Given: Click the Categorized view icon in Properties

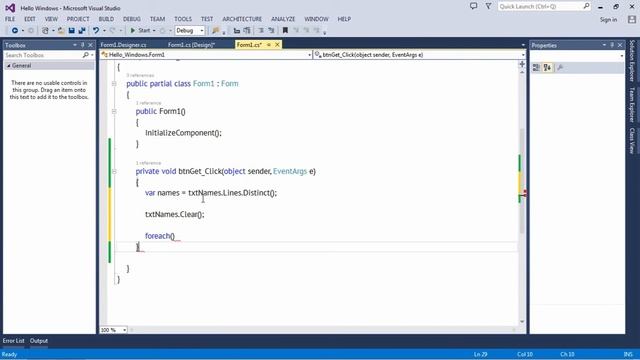Looking at the screenshot, I should 536,68.
